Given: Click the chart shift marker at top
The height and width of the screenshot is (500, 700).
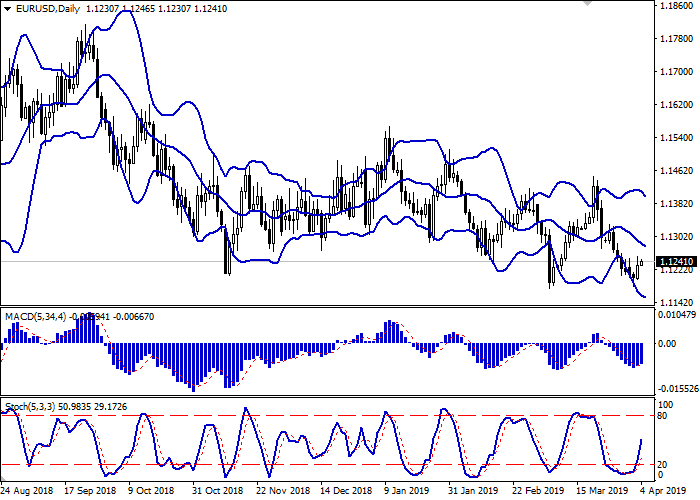Looking at the screenshot, I should click(588, 3).
